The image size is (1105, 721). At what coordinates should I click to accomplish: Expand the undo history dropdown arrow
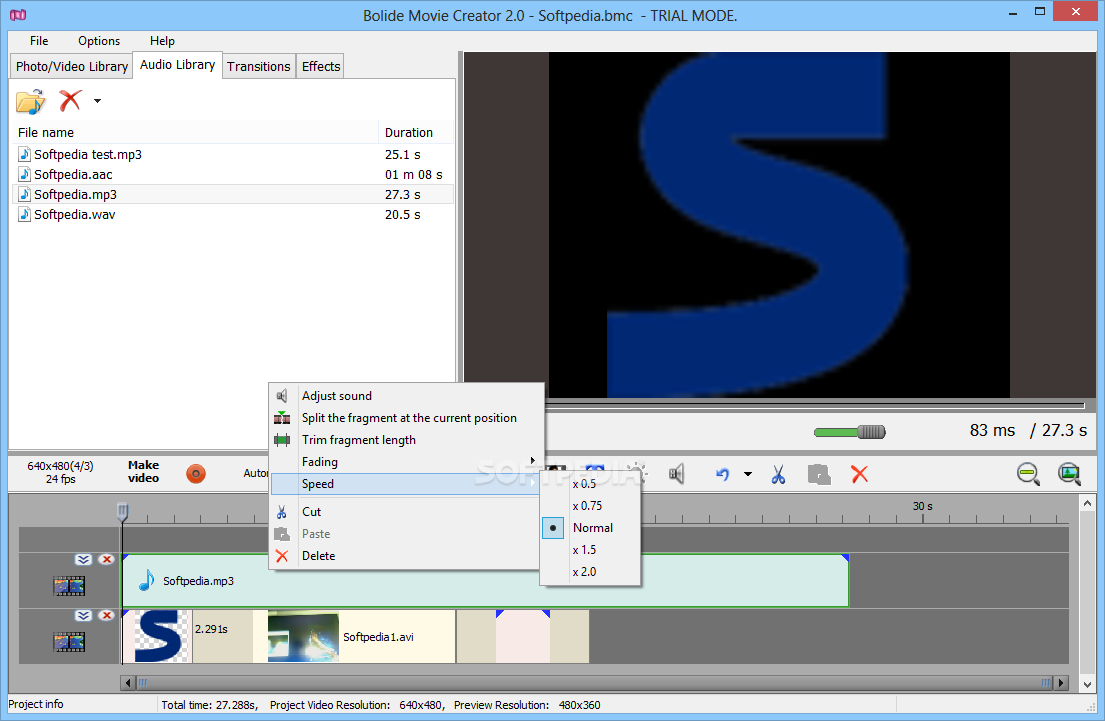748,474
